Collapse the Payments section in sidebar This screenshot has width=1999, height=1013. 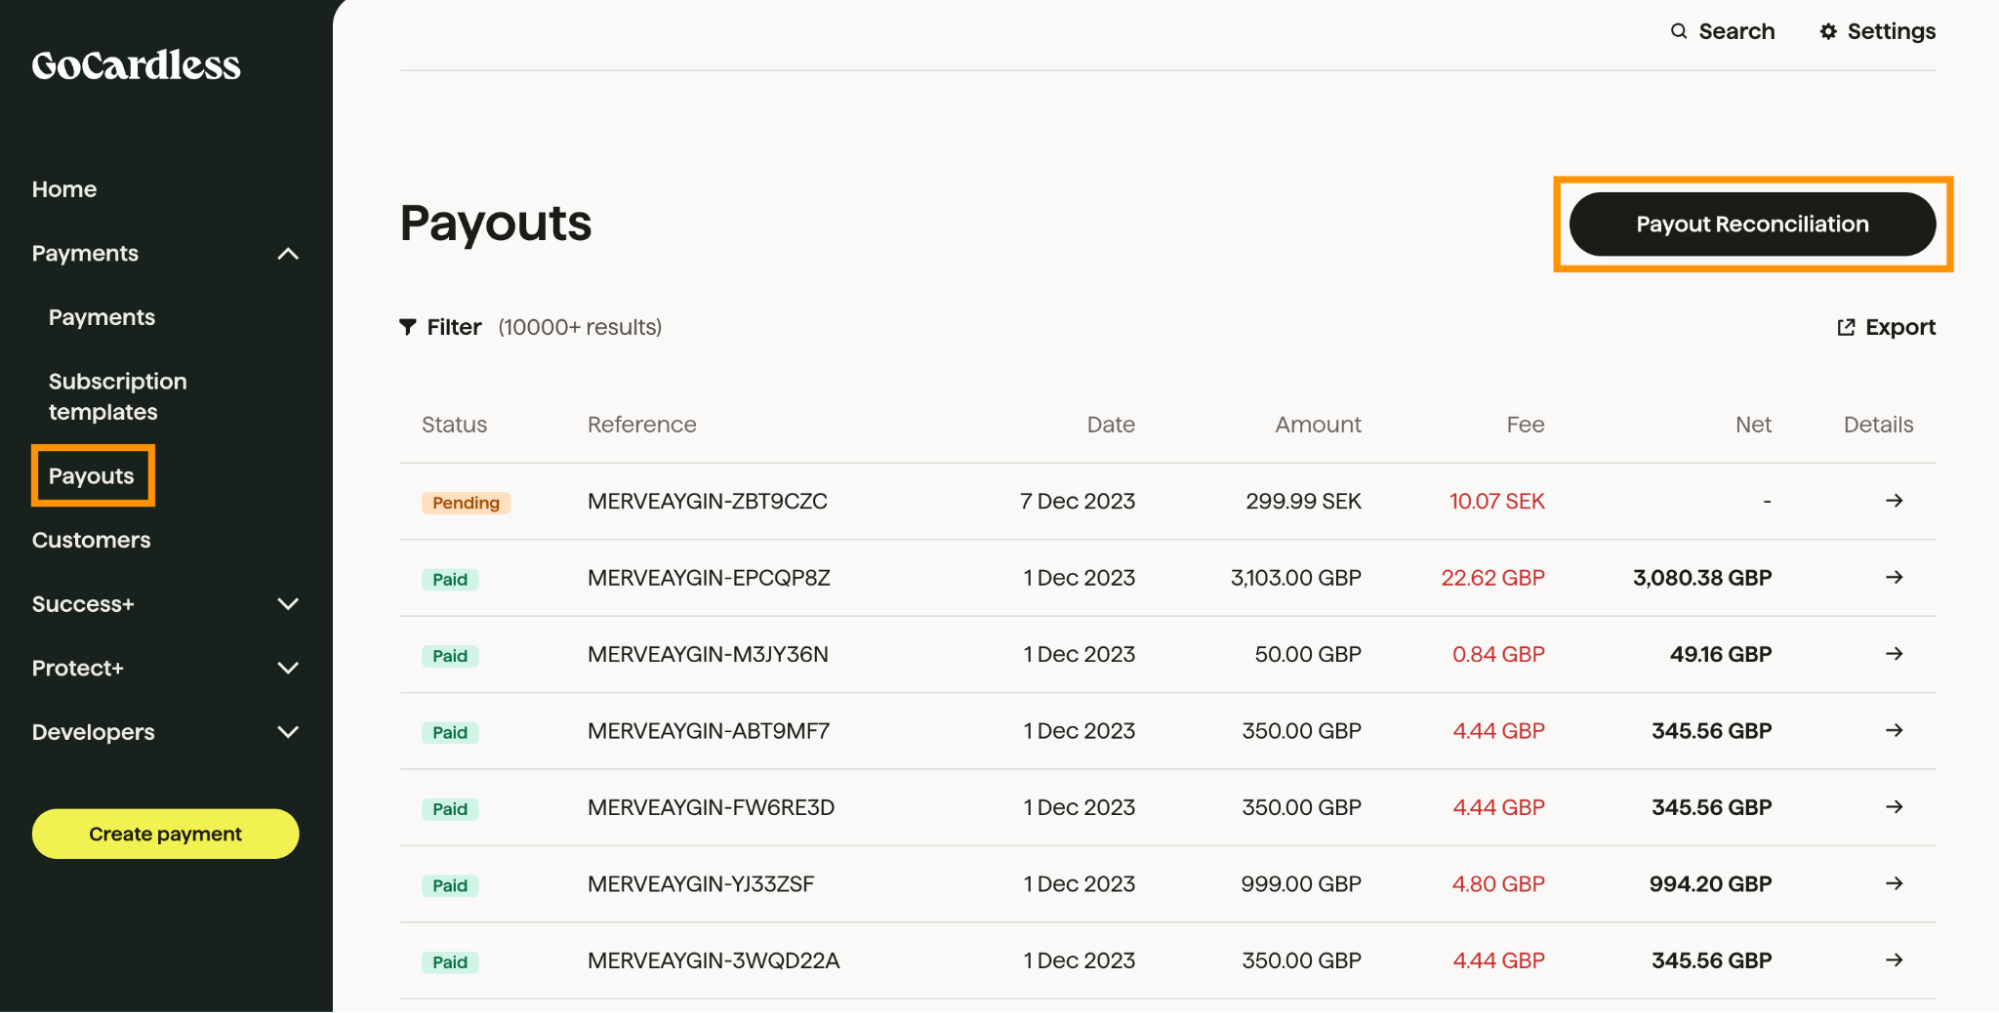pos(289,253)
